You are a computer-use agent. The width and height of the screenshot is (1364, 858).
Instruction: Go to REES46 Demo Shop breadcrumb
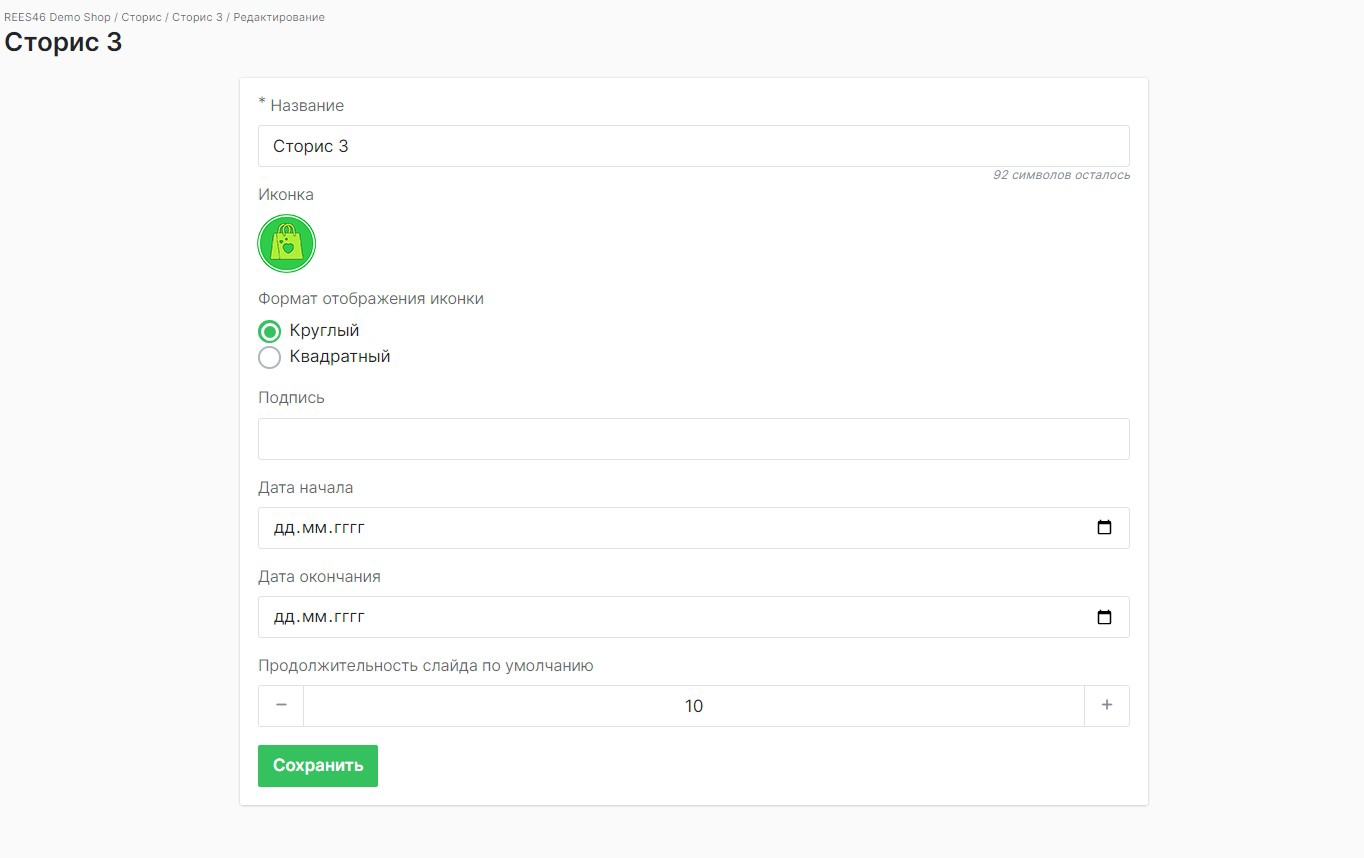(57, 17)
